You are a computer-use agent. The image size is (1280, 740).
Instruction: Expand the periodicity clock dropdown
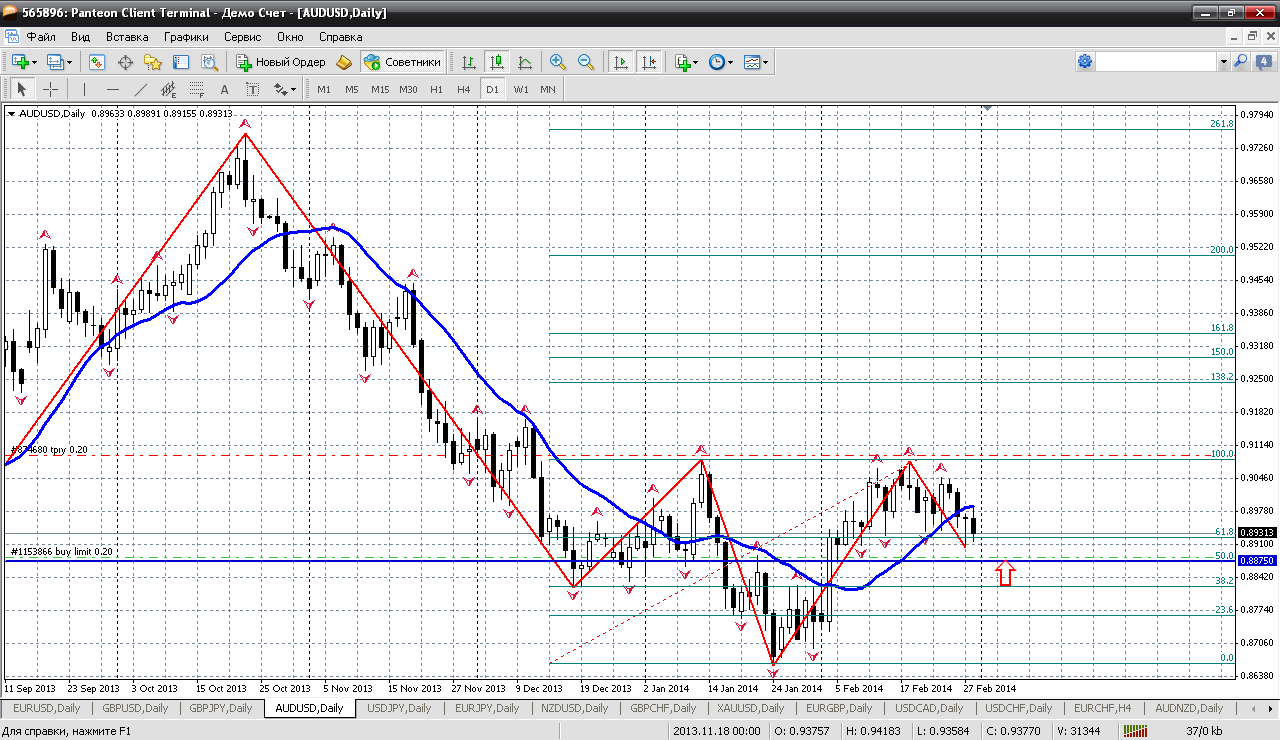click(720, 62)
